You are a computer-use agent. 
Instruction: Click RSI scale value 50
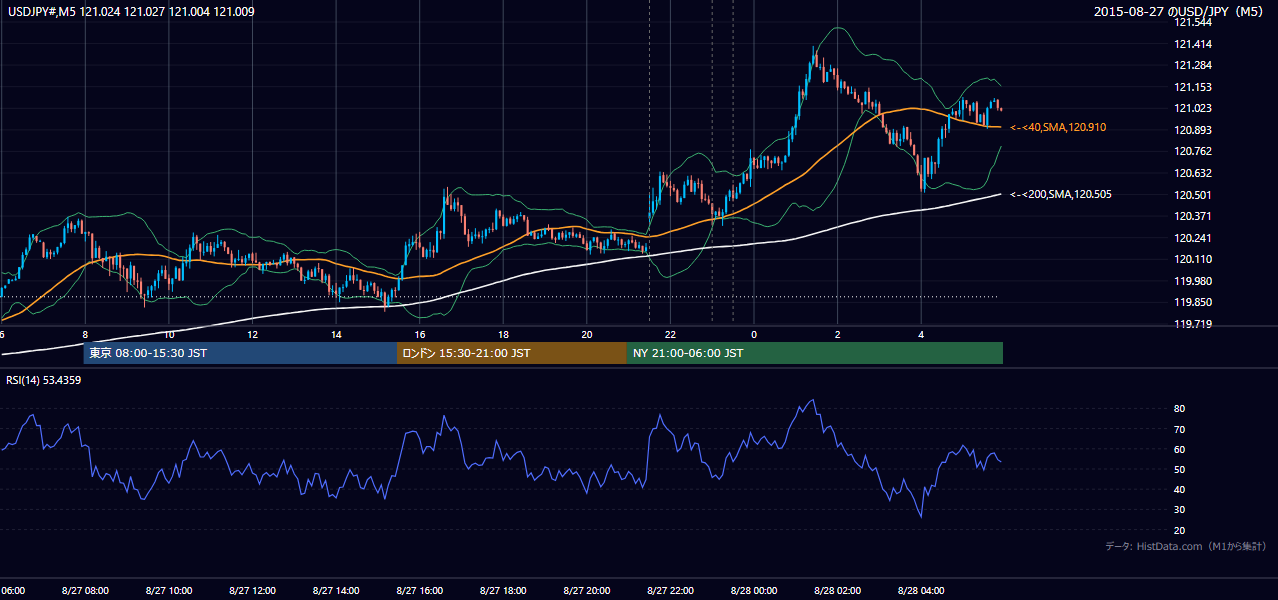[x=1179, y=470]
